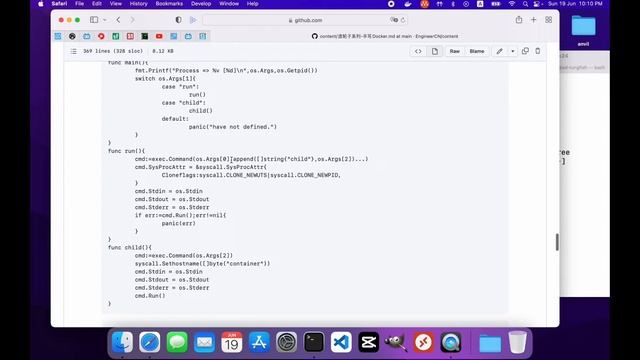Toggle the Safari sidebar button
Viewport: 640px width, 360px height.
(x=94, y=20)
